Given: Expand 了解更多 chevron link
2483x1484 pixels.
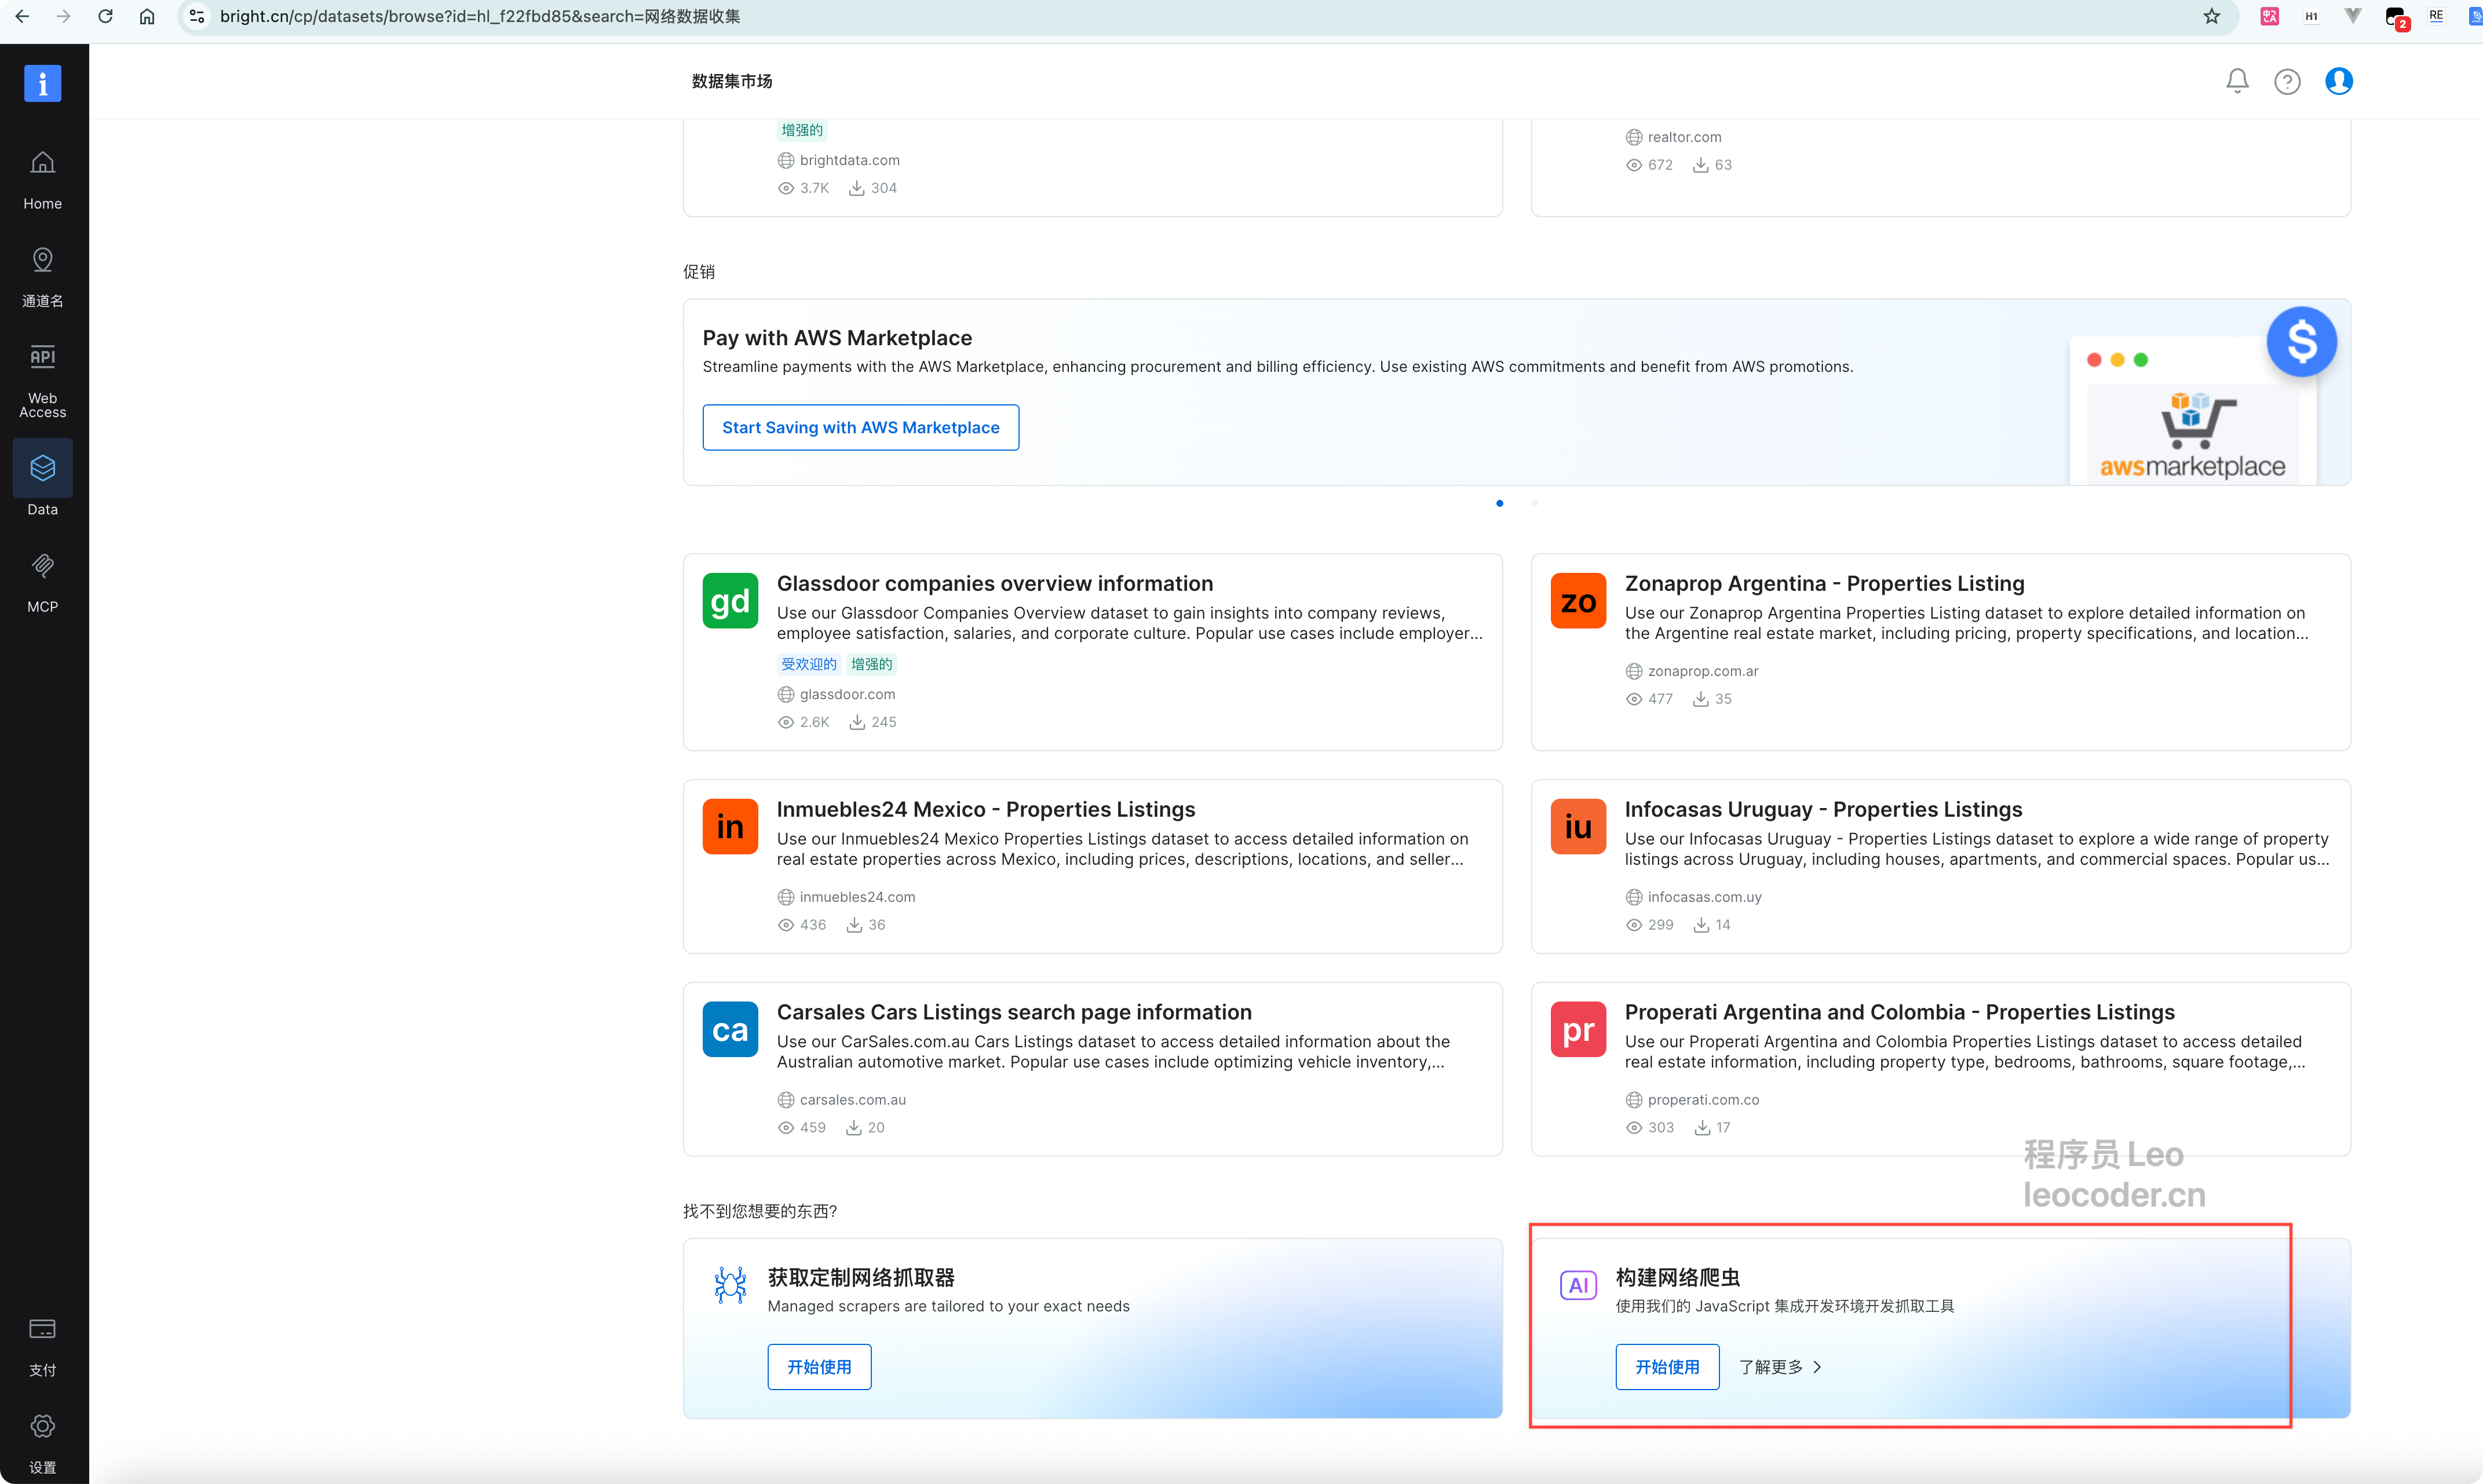Looking at the screenshot, I should 1780,1366.
